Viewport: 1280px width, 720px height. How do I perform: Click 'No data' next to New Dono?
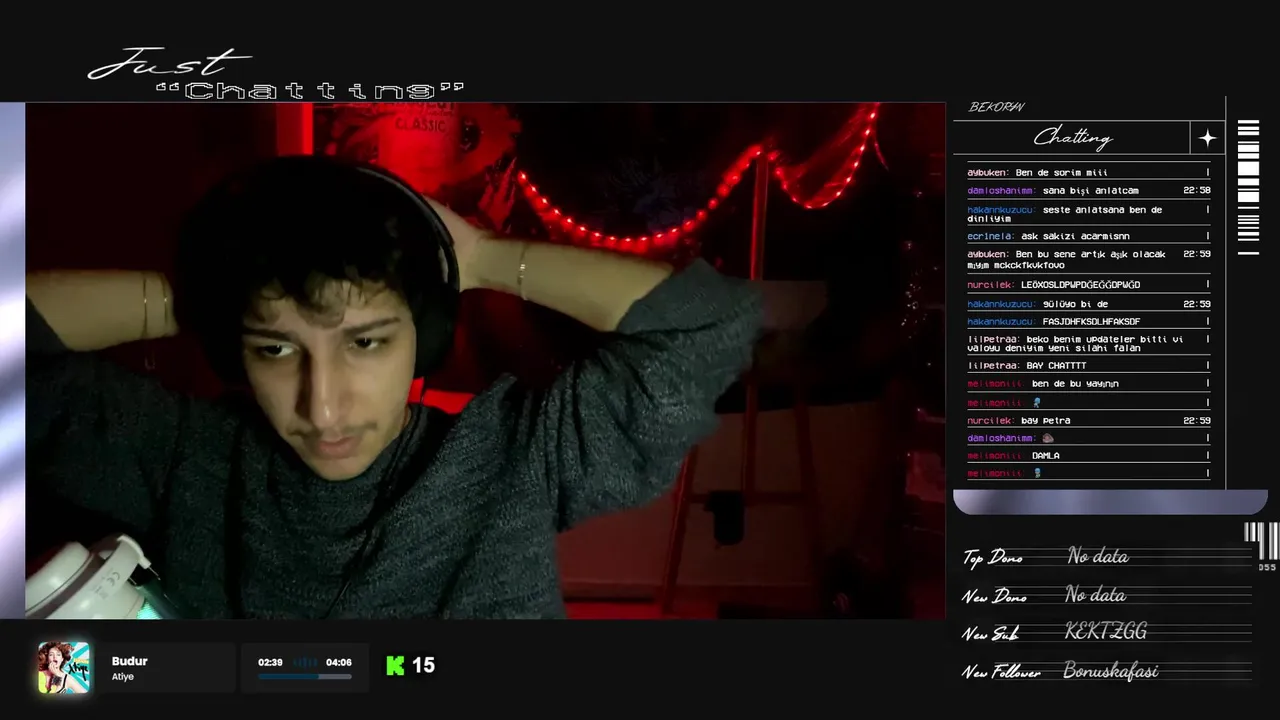[x=1096, y=595]
